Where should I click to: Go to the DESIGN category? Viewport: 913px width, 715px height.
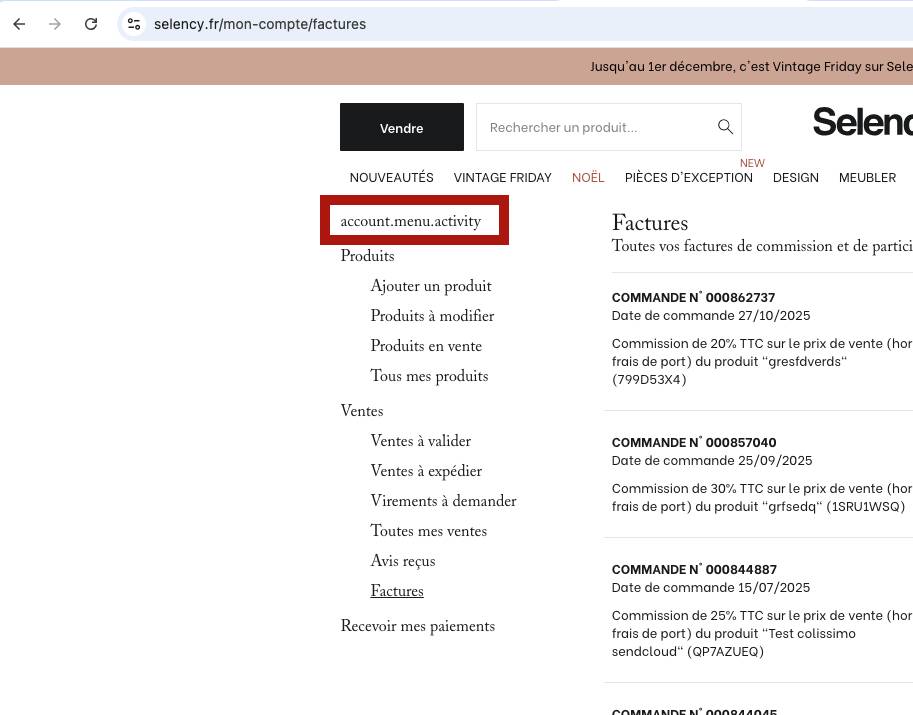click(x=795, y=177)
